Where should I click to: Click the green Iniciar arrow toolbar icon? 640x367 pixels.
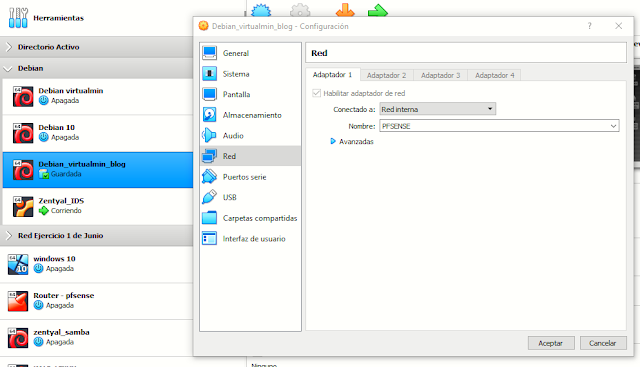[x=378, y=10]
